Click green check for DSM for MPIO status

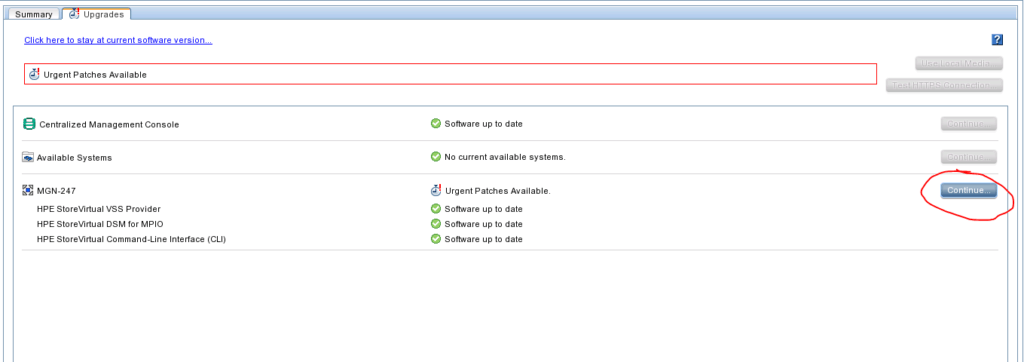click(436, 223)
